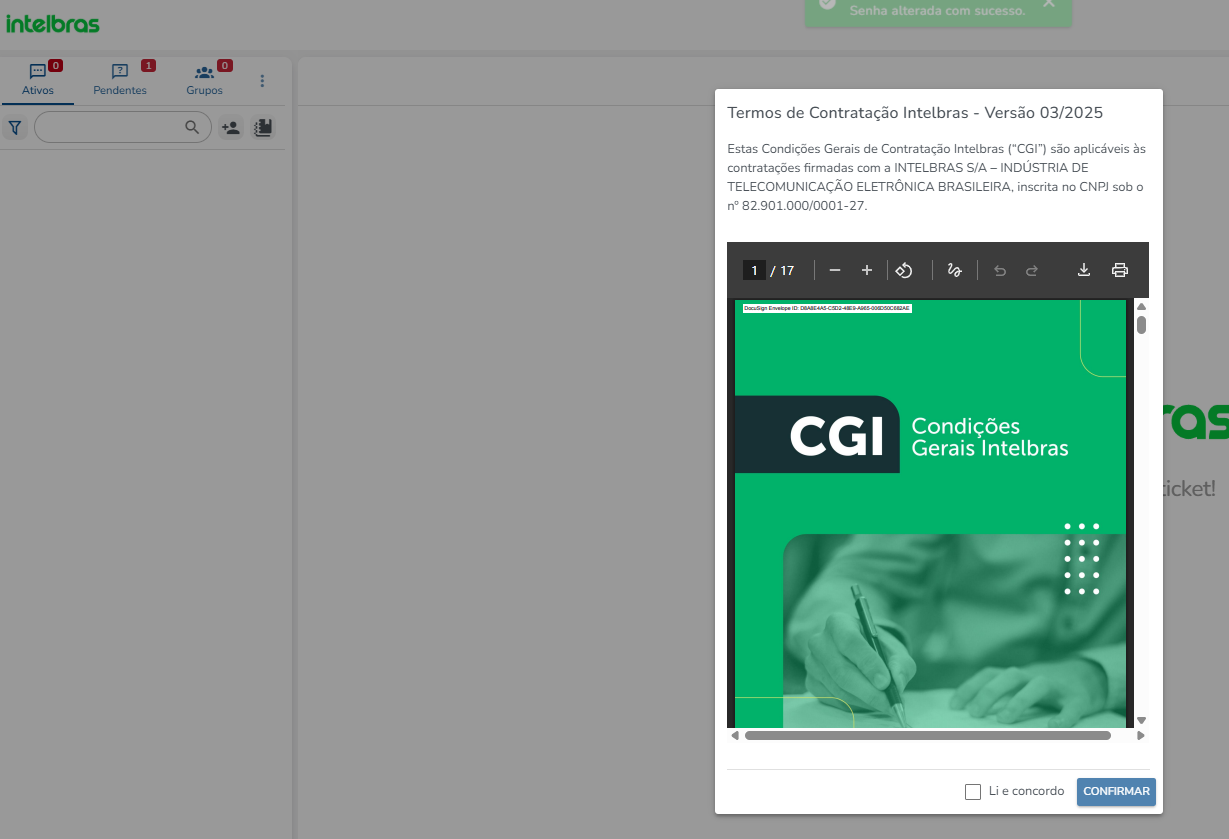Click the search field in sidebar
The width and height of the screenshot is (1229, 839).
pyautogui.click(x=123, y=127)
